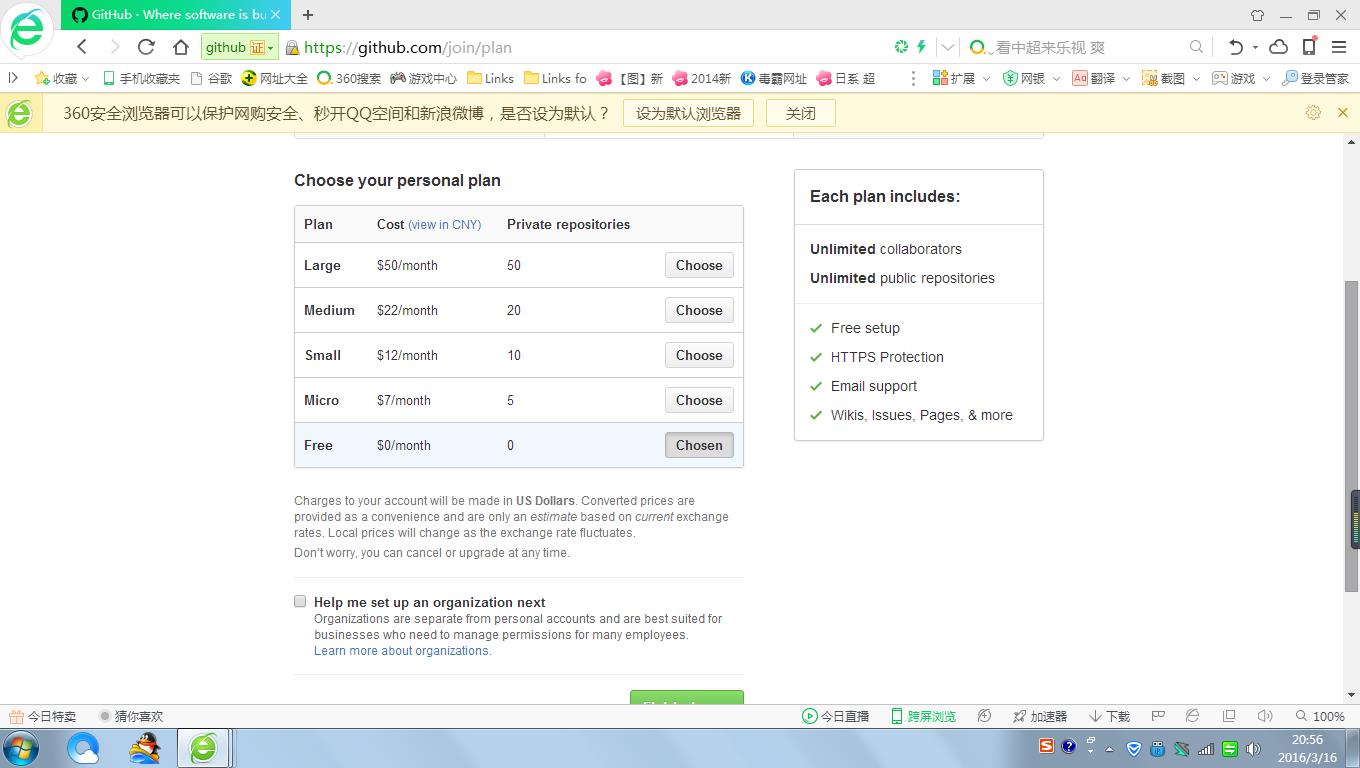Click the taskbar clock showing 20:56
The height and width of the screenshot is (768, 1360).
[1307, 748]
